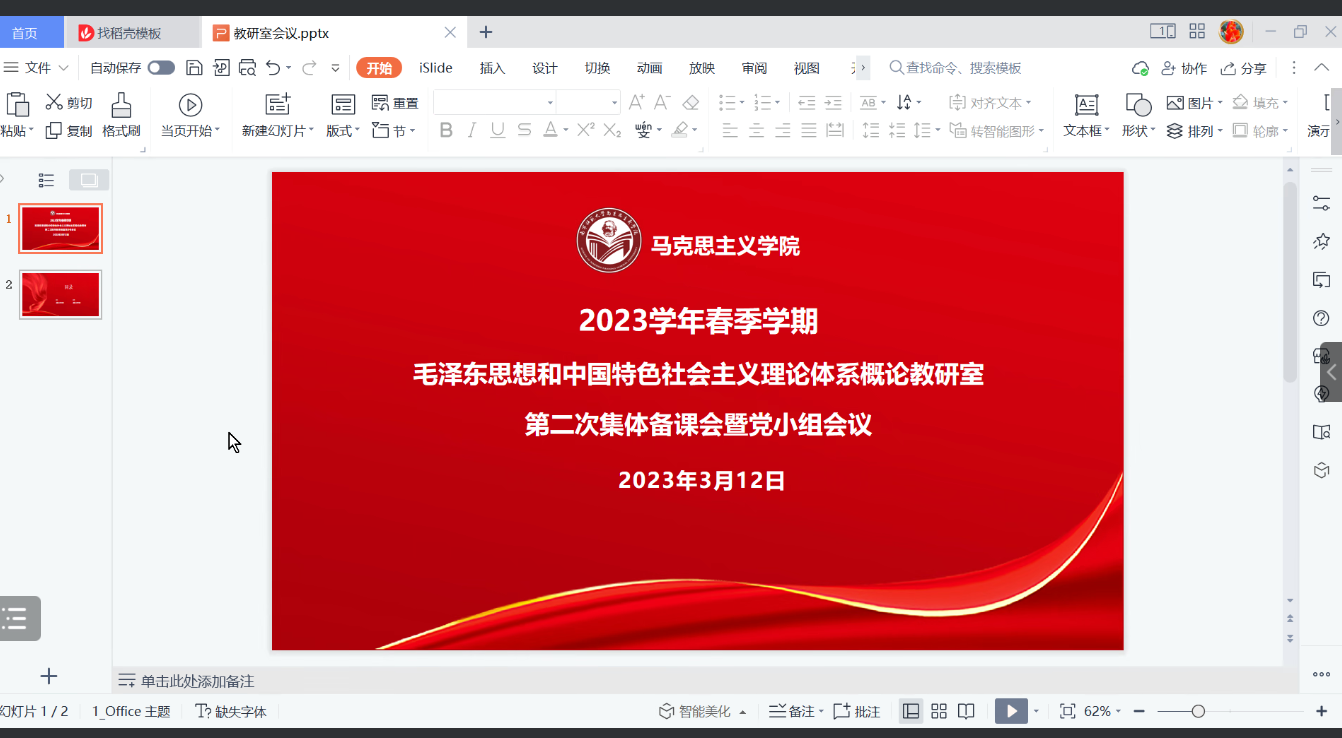Click the save icon in quick access toolbar

point(194,68)
